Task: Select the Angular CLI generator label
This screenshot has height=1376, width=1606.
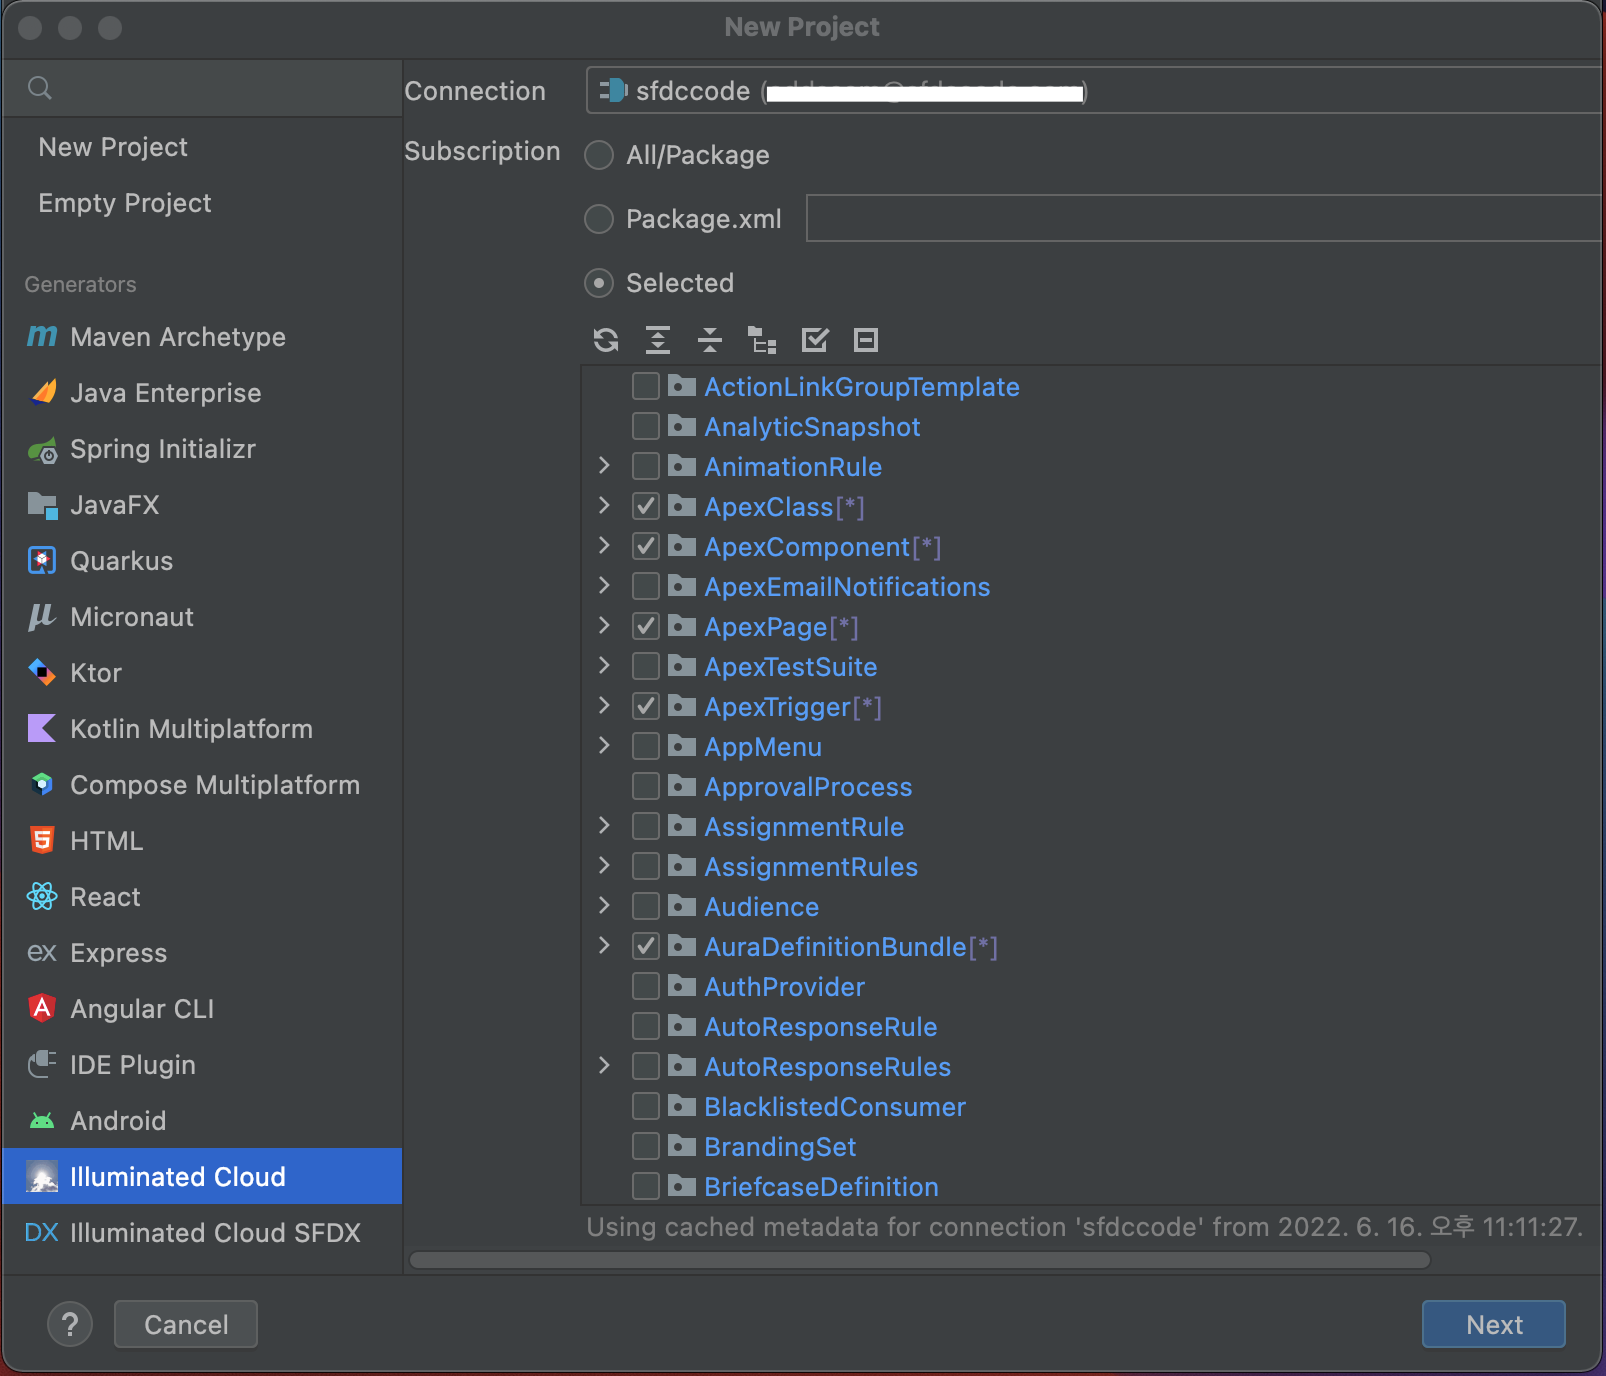Action: (142, 1009)
